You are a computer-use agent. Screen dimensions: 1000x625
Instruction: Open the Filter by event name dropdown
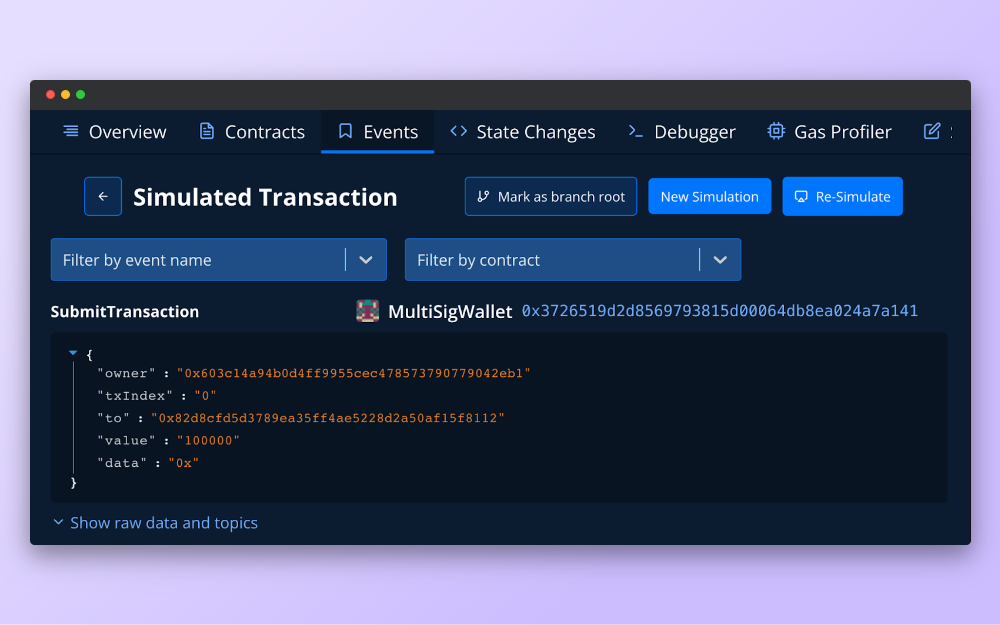(x=219, y=260)
